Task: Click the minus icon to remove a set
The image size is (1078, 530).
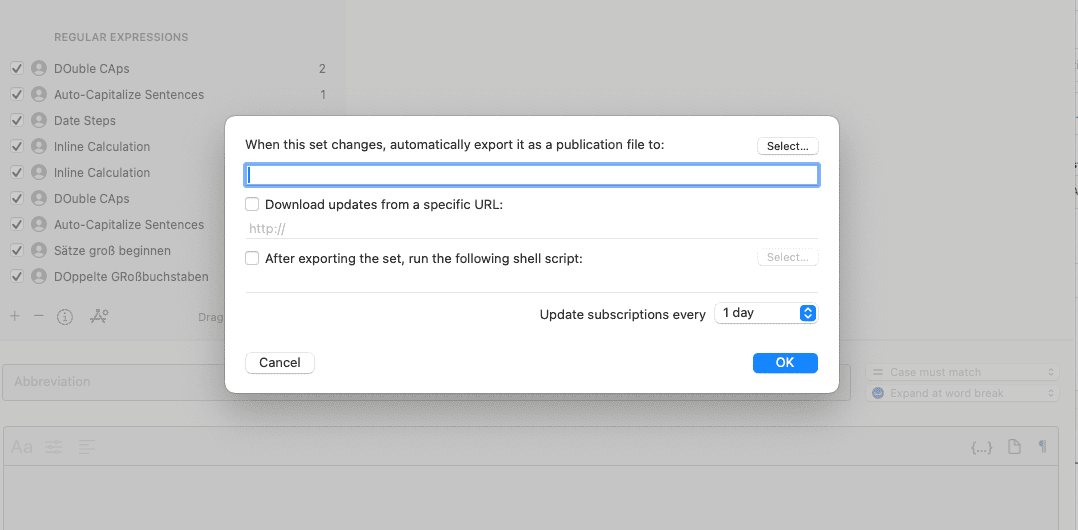Action: pos(39,316)
